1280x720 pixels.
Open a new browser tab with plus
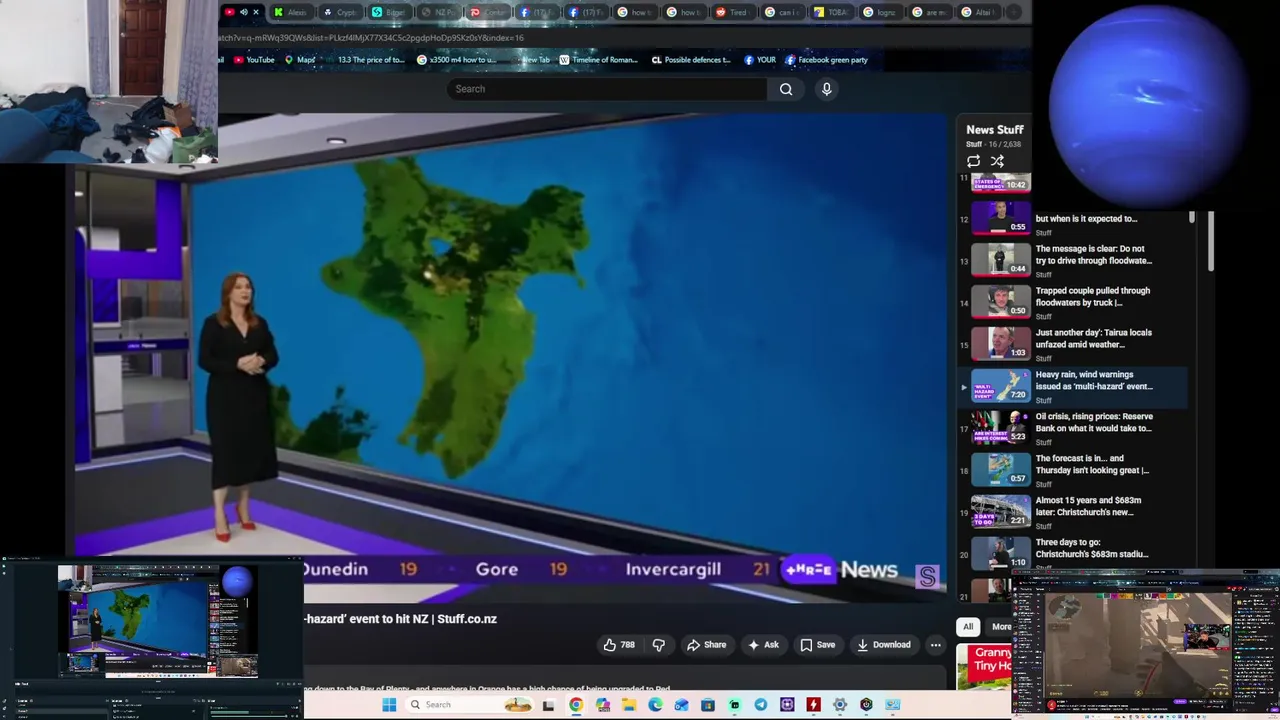click(1013, 12)
